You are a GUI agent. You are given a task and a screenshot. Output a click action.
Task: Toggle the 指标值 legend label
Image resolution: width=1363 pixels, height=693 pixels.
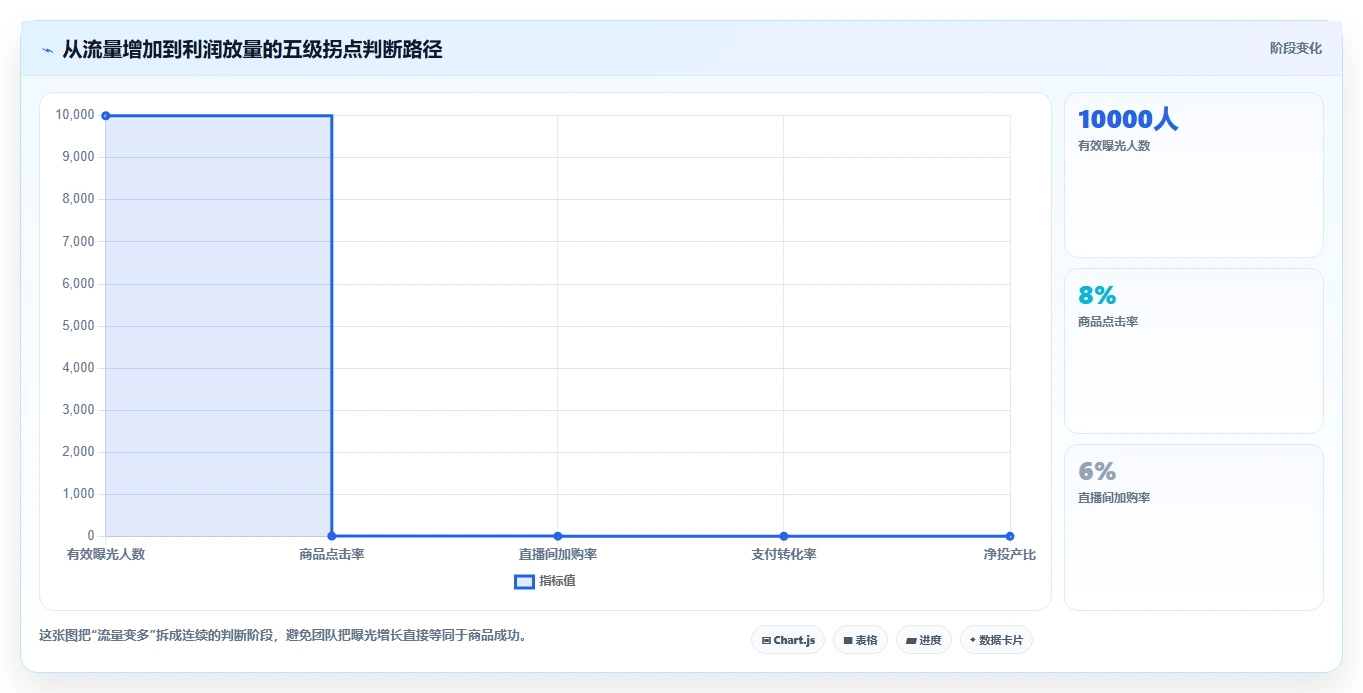pos(557,581)
